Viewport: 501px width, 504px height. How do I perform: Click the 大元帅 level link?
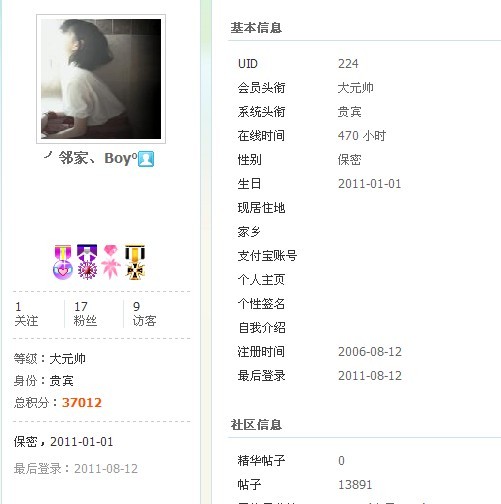pyautogui.click(x=68, y=359)
